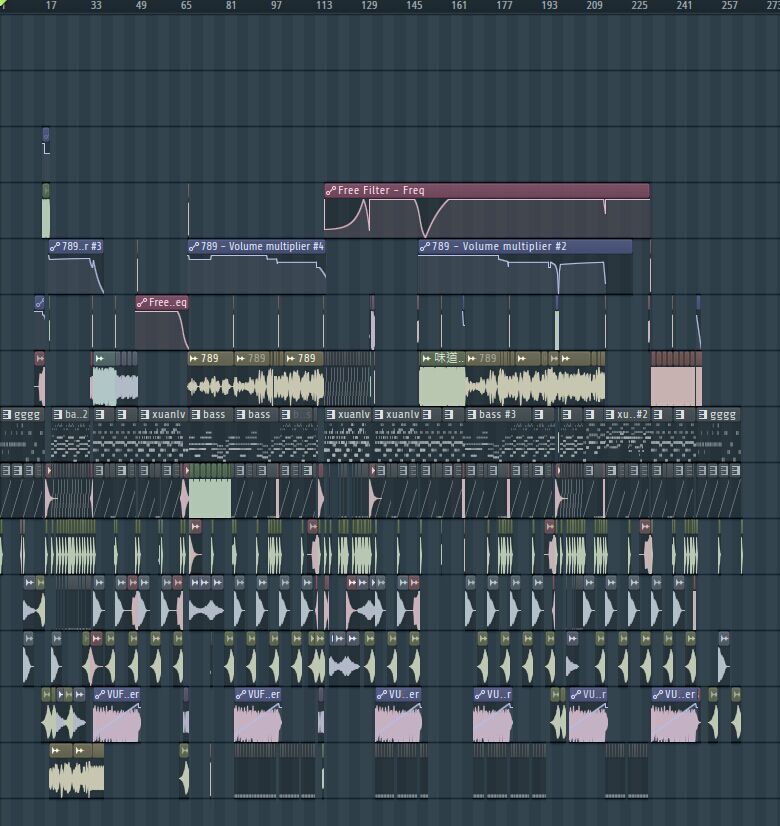The height and width of the screenshot is (826, 780).
Task: Select the 789 - Volume multiplier #4 clip title
Action: click(x=262, y=247)
